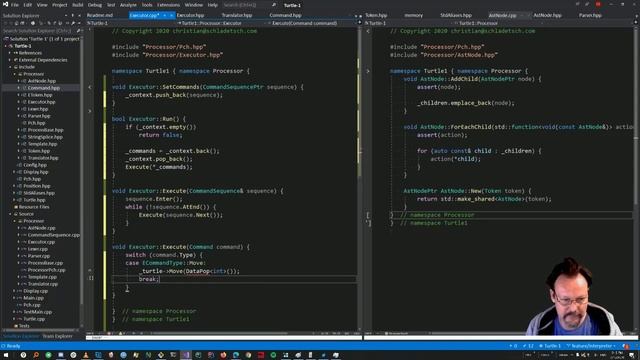Switch to the Command.hpp editor tab
The width and height of the screenshot is (640, 360).
285,16
